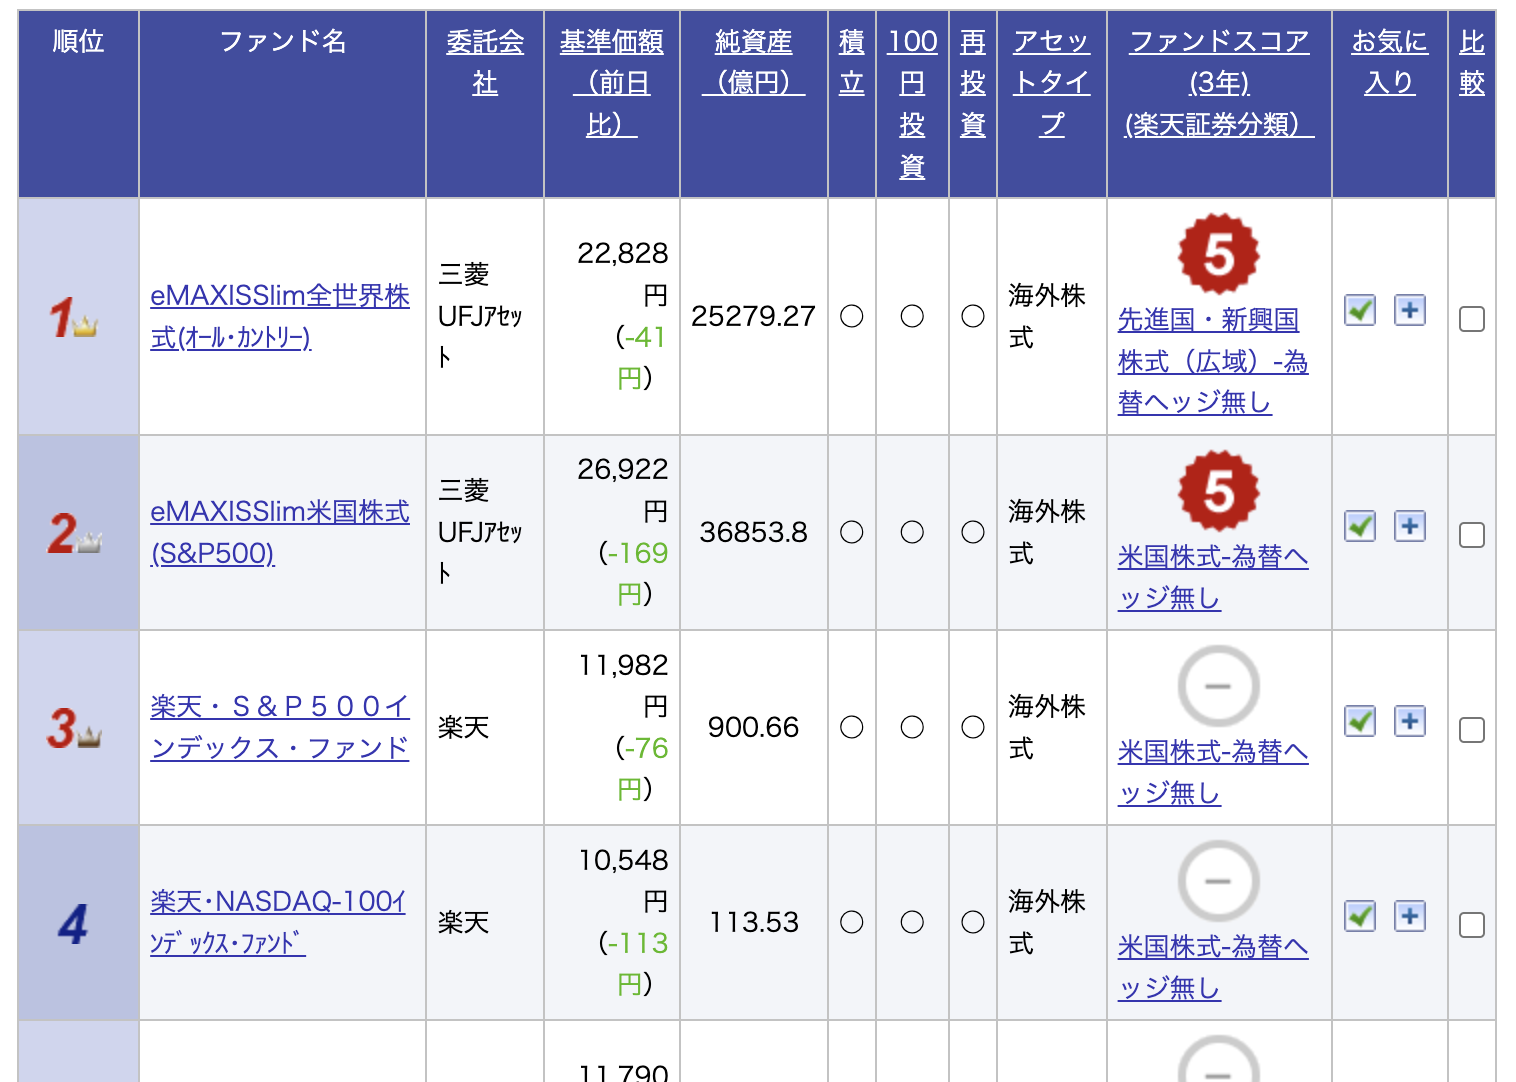Click ファンド名 column header
1516x1082 pixels.
tap(282, 42)
